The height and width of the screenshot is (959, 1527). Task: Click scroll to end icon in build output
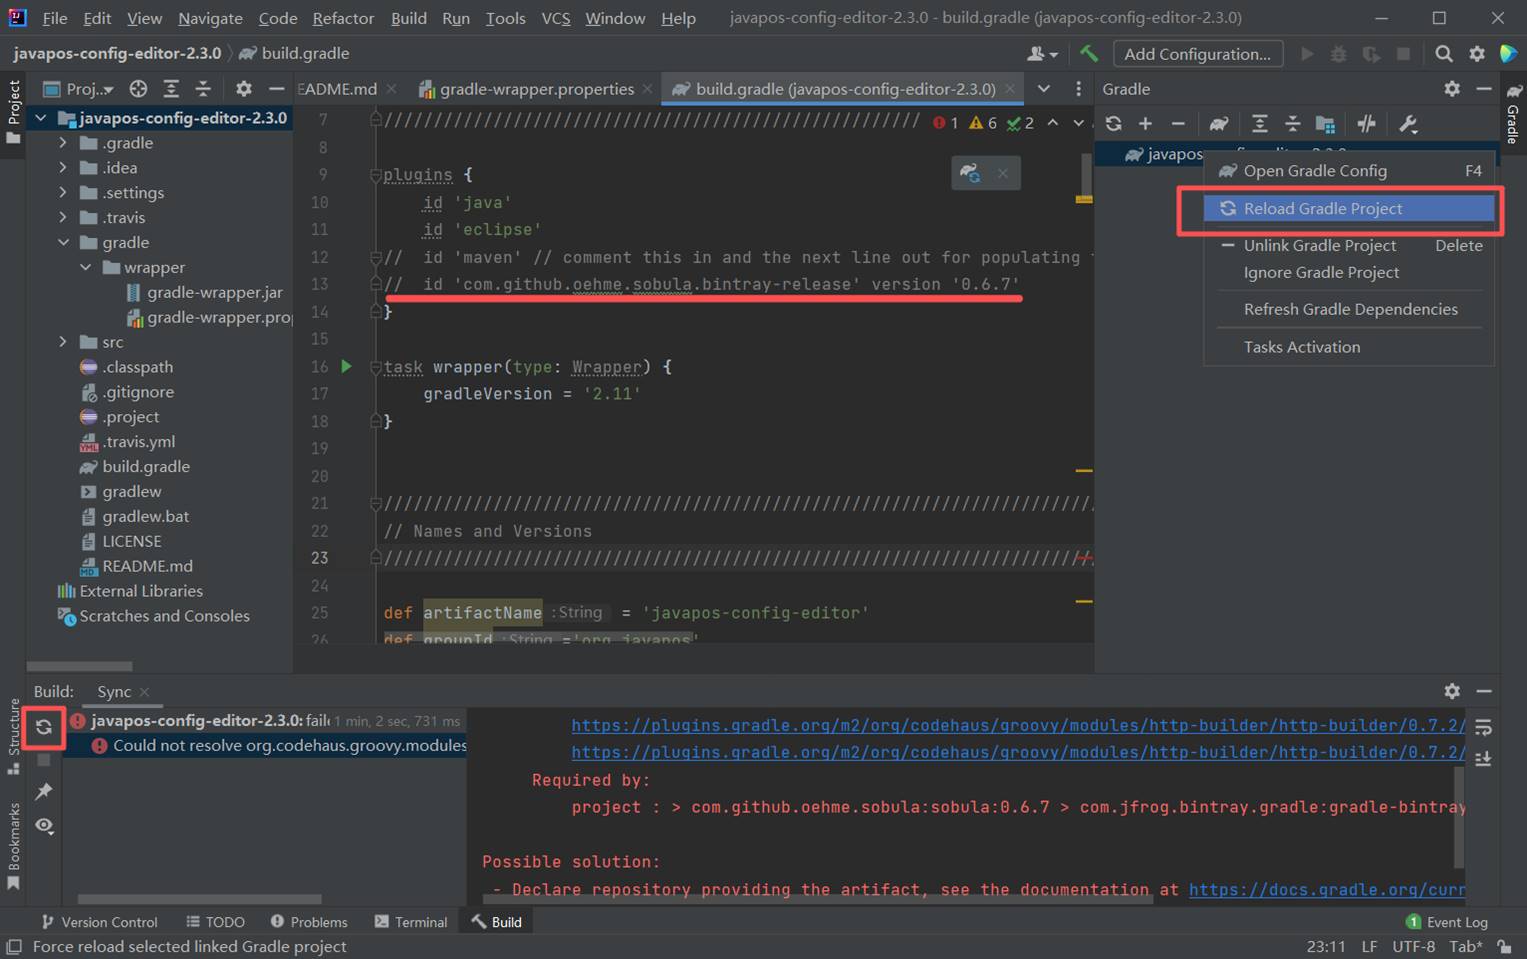click(x=1483, y=759)
